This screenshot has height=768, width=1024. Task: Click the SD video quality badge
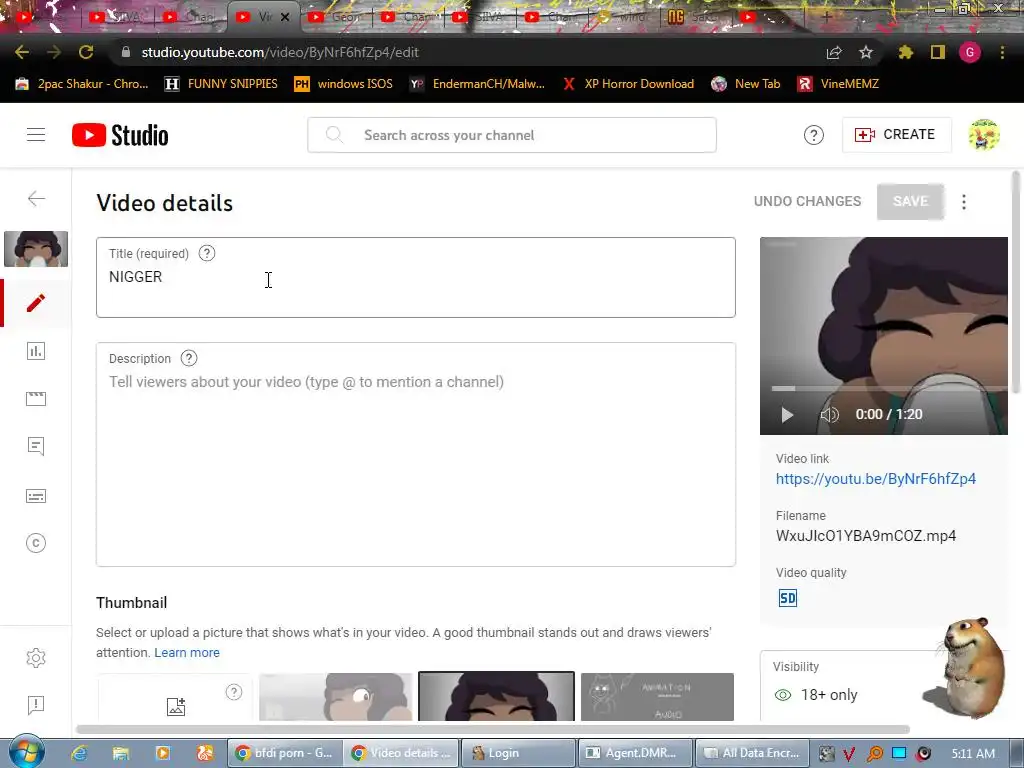(x=788, y=598)
